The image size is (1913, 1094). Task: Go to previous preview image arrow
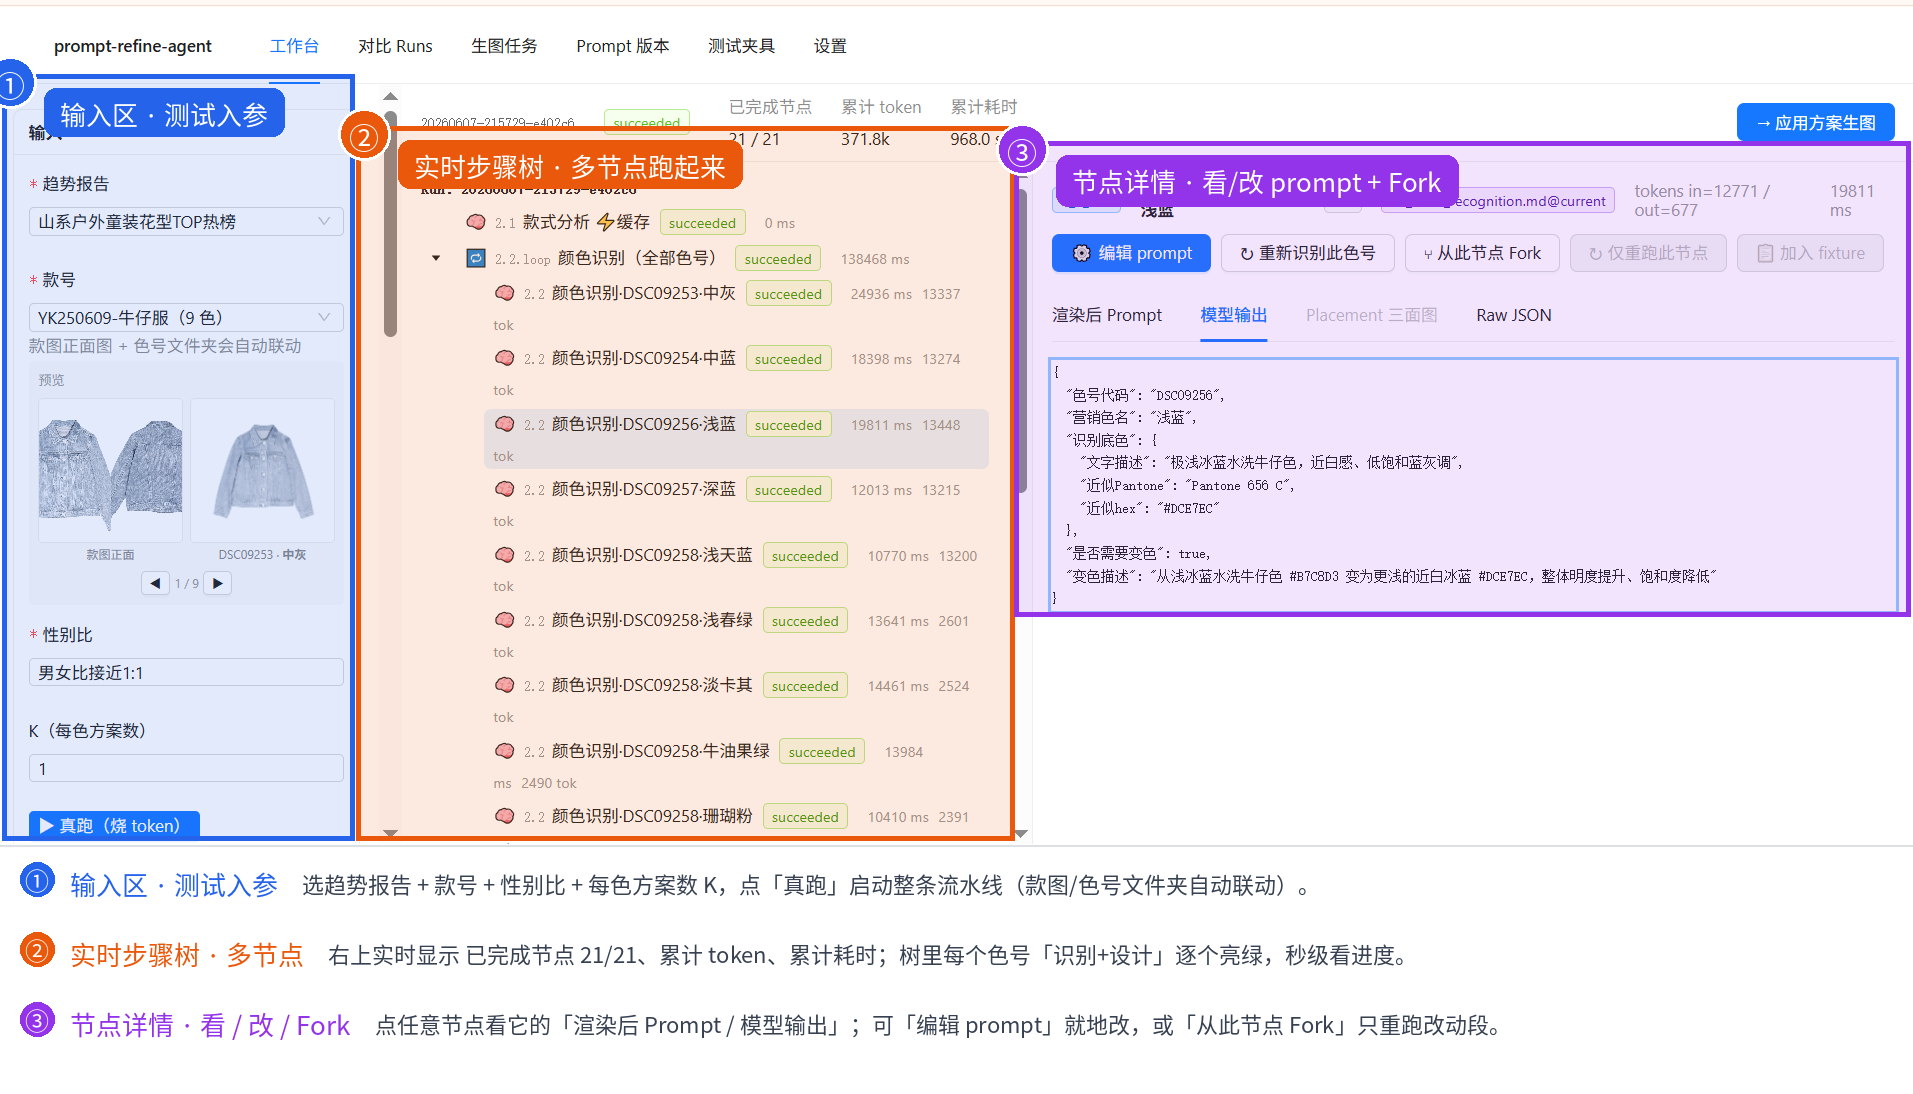(x=155, y=583)
